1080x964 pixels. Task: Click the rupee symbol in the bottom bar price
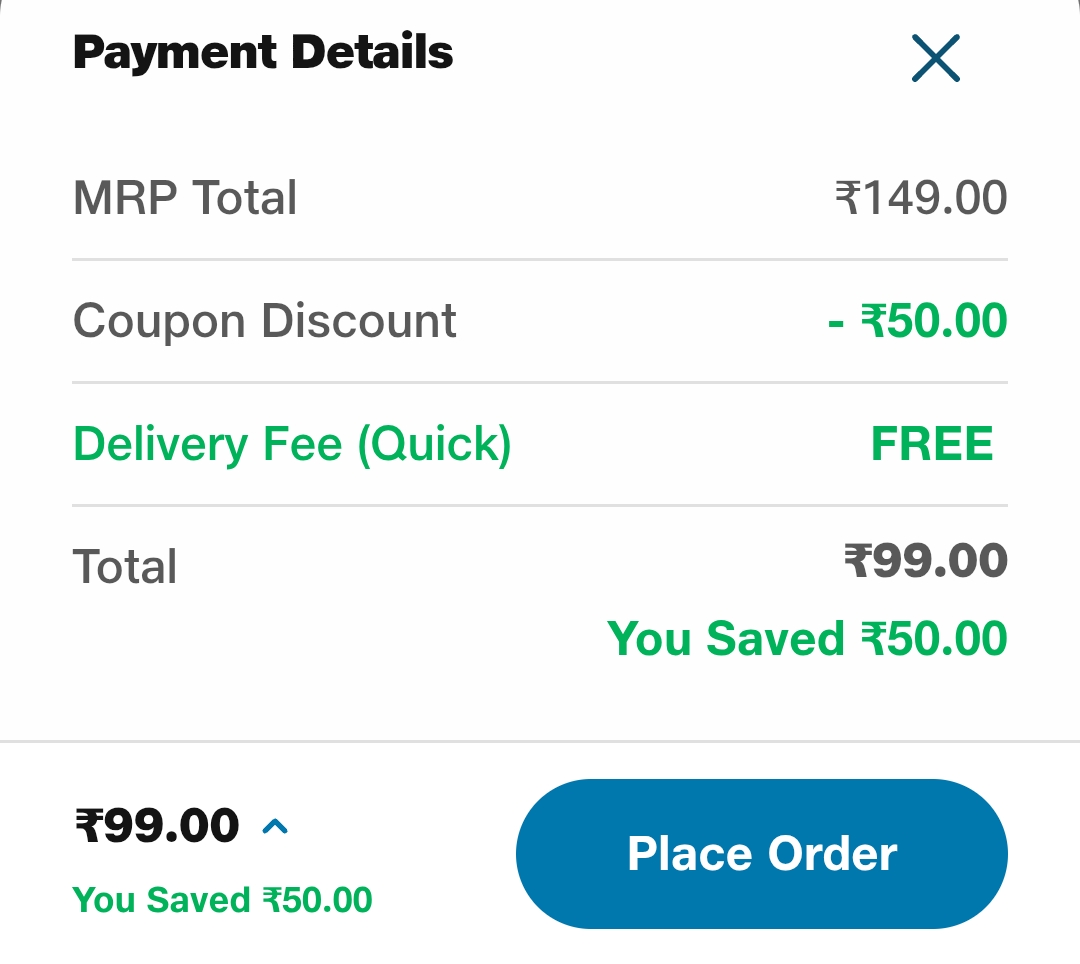88,826
